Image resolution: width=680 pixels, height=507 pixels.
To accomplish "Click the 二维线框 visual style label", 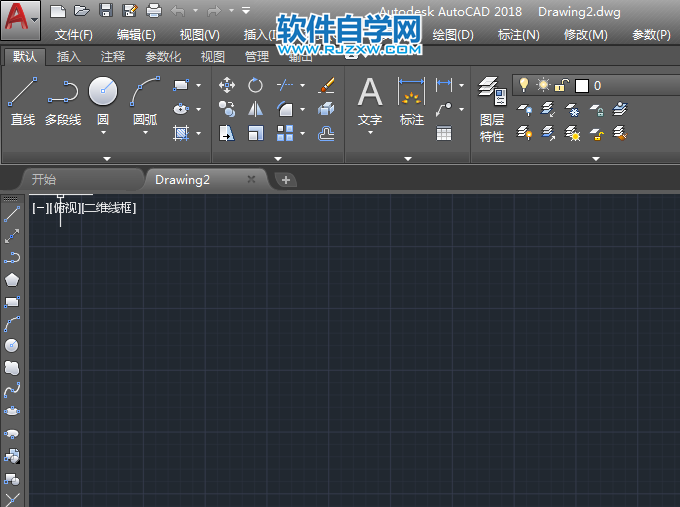I will (x=110, y=208).
